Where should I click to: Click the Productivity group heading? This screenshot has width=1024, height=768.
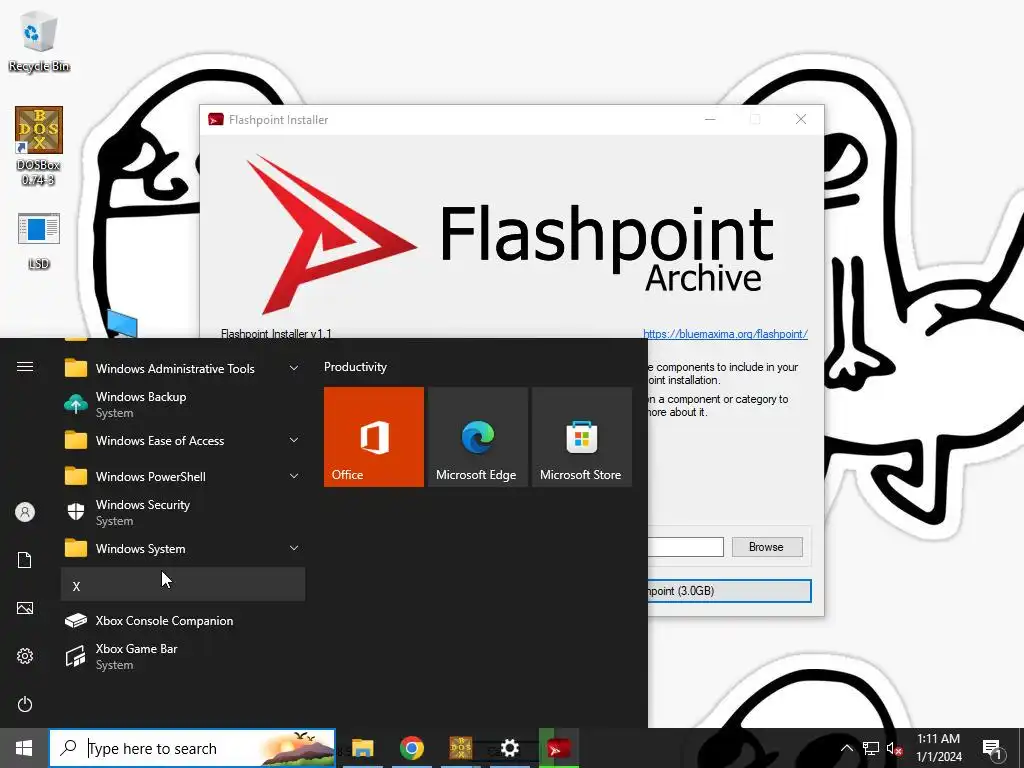click(x=355, y=367)
